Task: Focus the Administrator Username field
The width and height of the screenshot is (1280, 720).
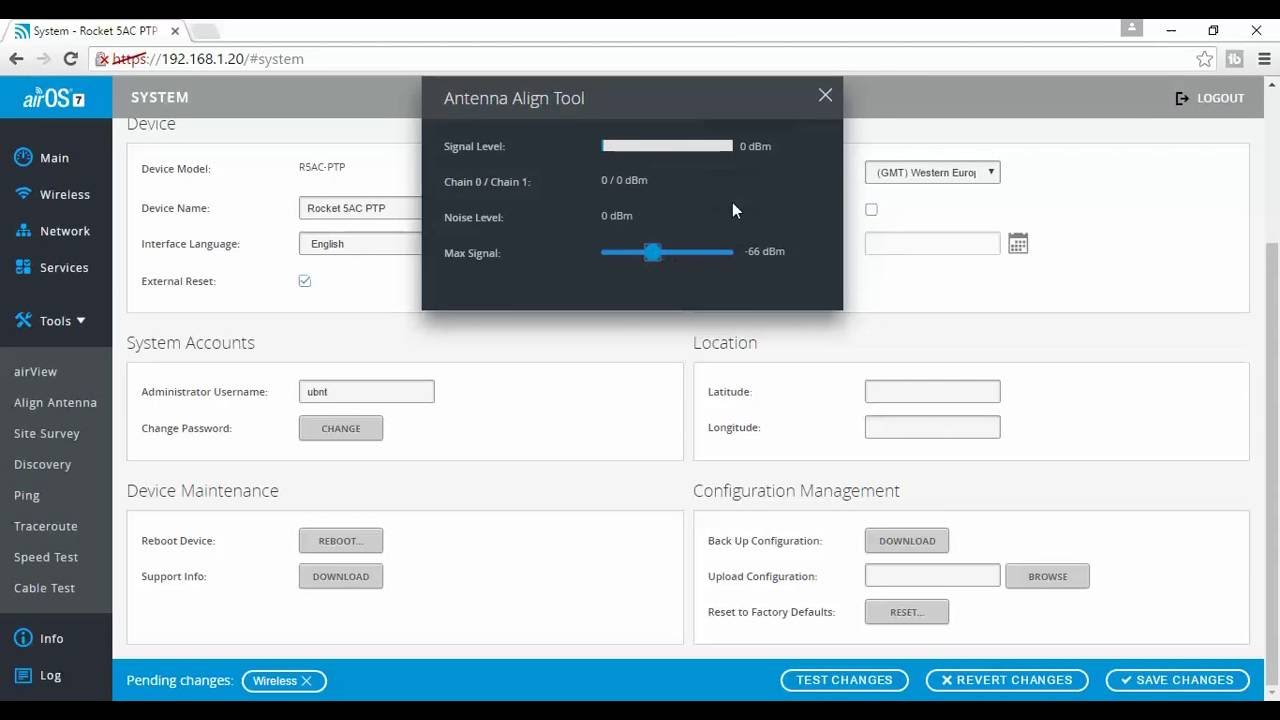Action: pos(366,392)
